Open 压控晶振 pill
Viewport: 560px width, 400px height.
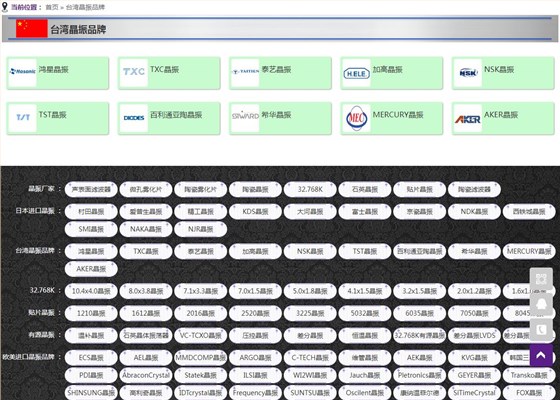[255, 335]
